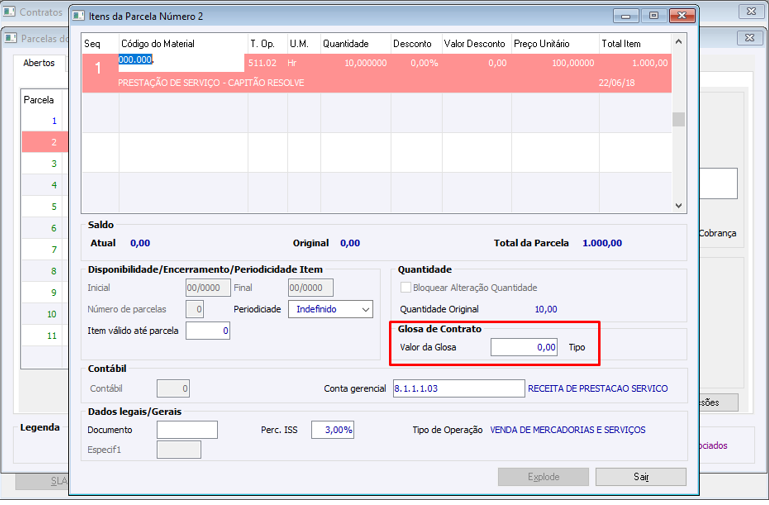This screenshot has height=505, width=769.
Task: Minimize the Itens da Parcela window
Action: [625, 16]
